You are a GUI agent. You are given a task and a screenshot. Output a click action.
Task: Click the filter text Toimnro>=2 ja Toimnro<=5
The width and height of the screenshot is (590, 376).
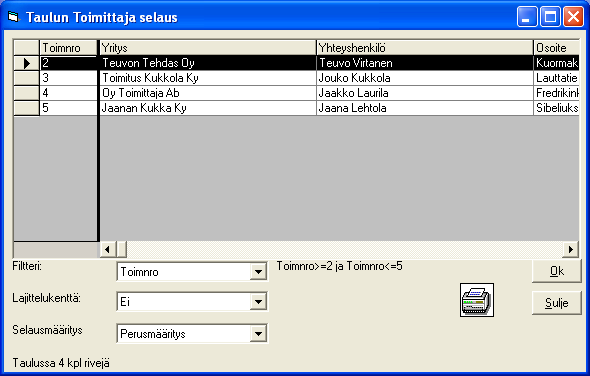[339, 266]
